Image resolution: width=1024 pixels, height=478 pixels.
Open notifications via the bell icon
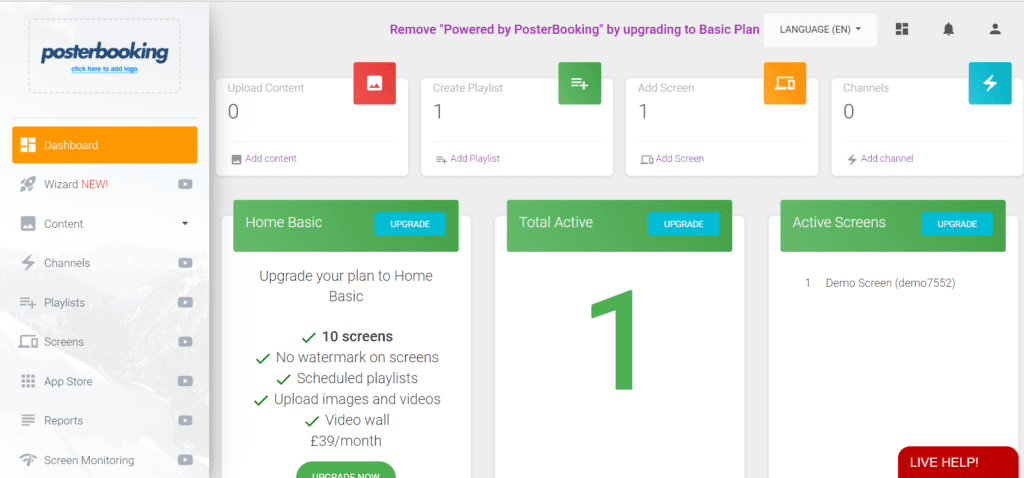tap(948, 29)
